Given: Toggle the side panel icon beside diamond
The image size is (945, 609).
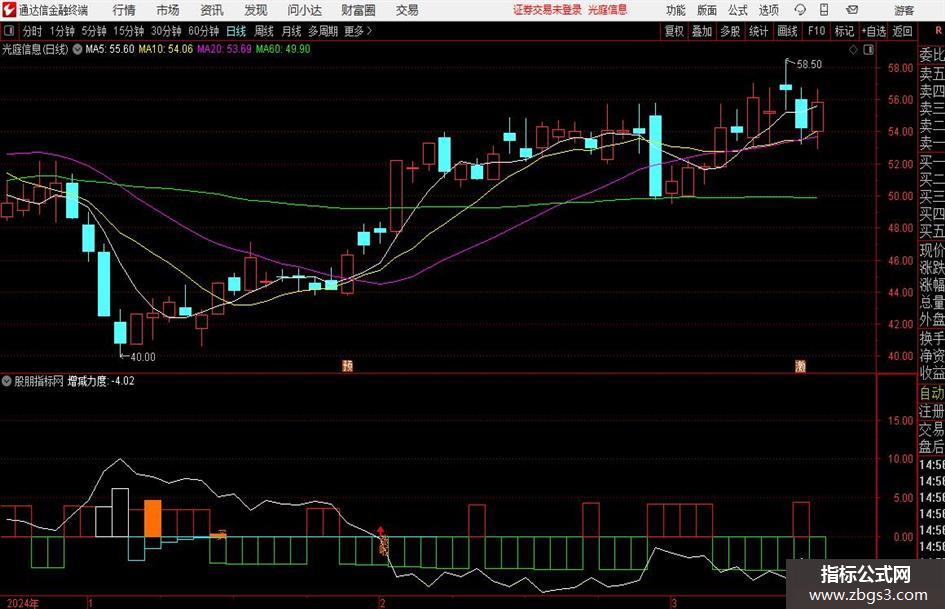Looking at the screenshot, I should coord(868,50).
